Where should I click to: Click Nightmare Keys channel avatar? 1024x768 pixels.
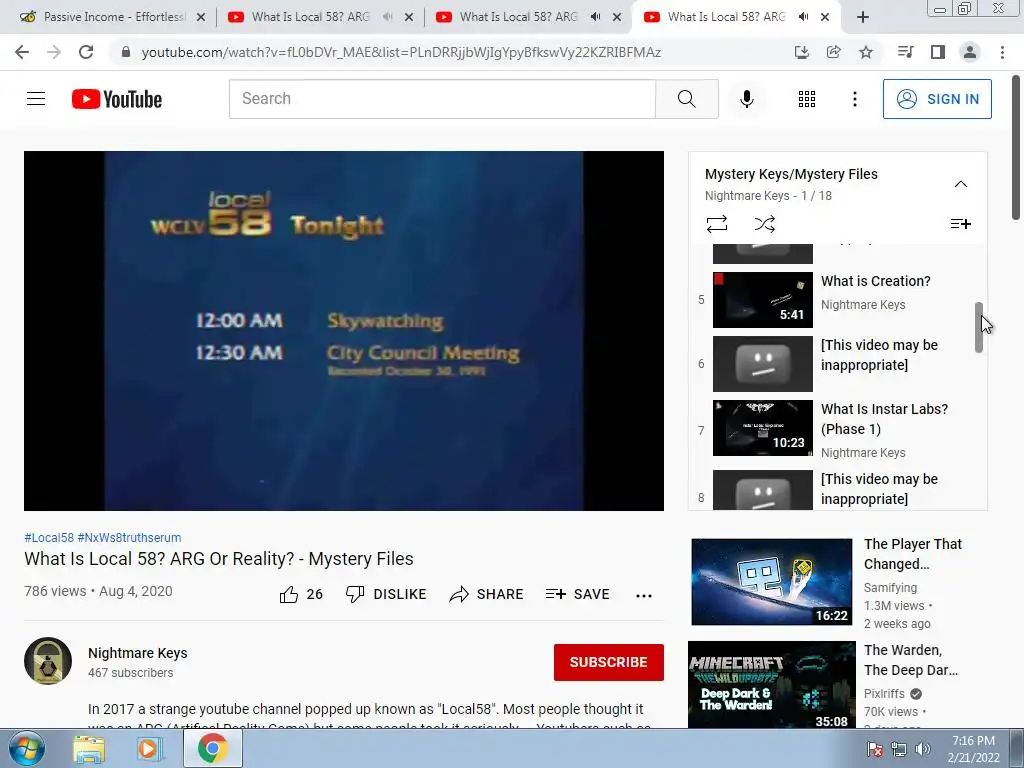(x=48, y=661)
